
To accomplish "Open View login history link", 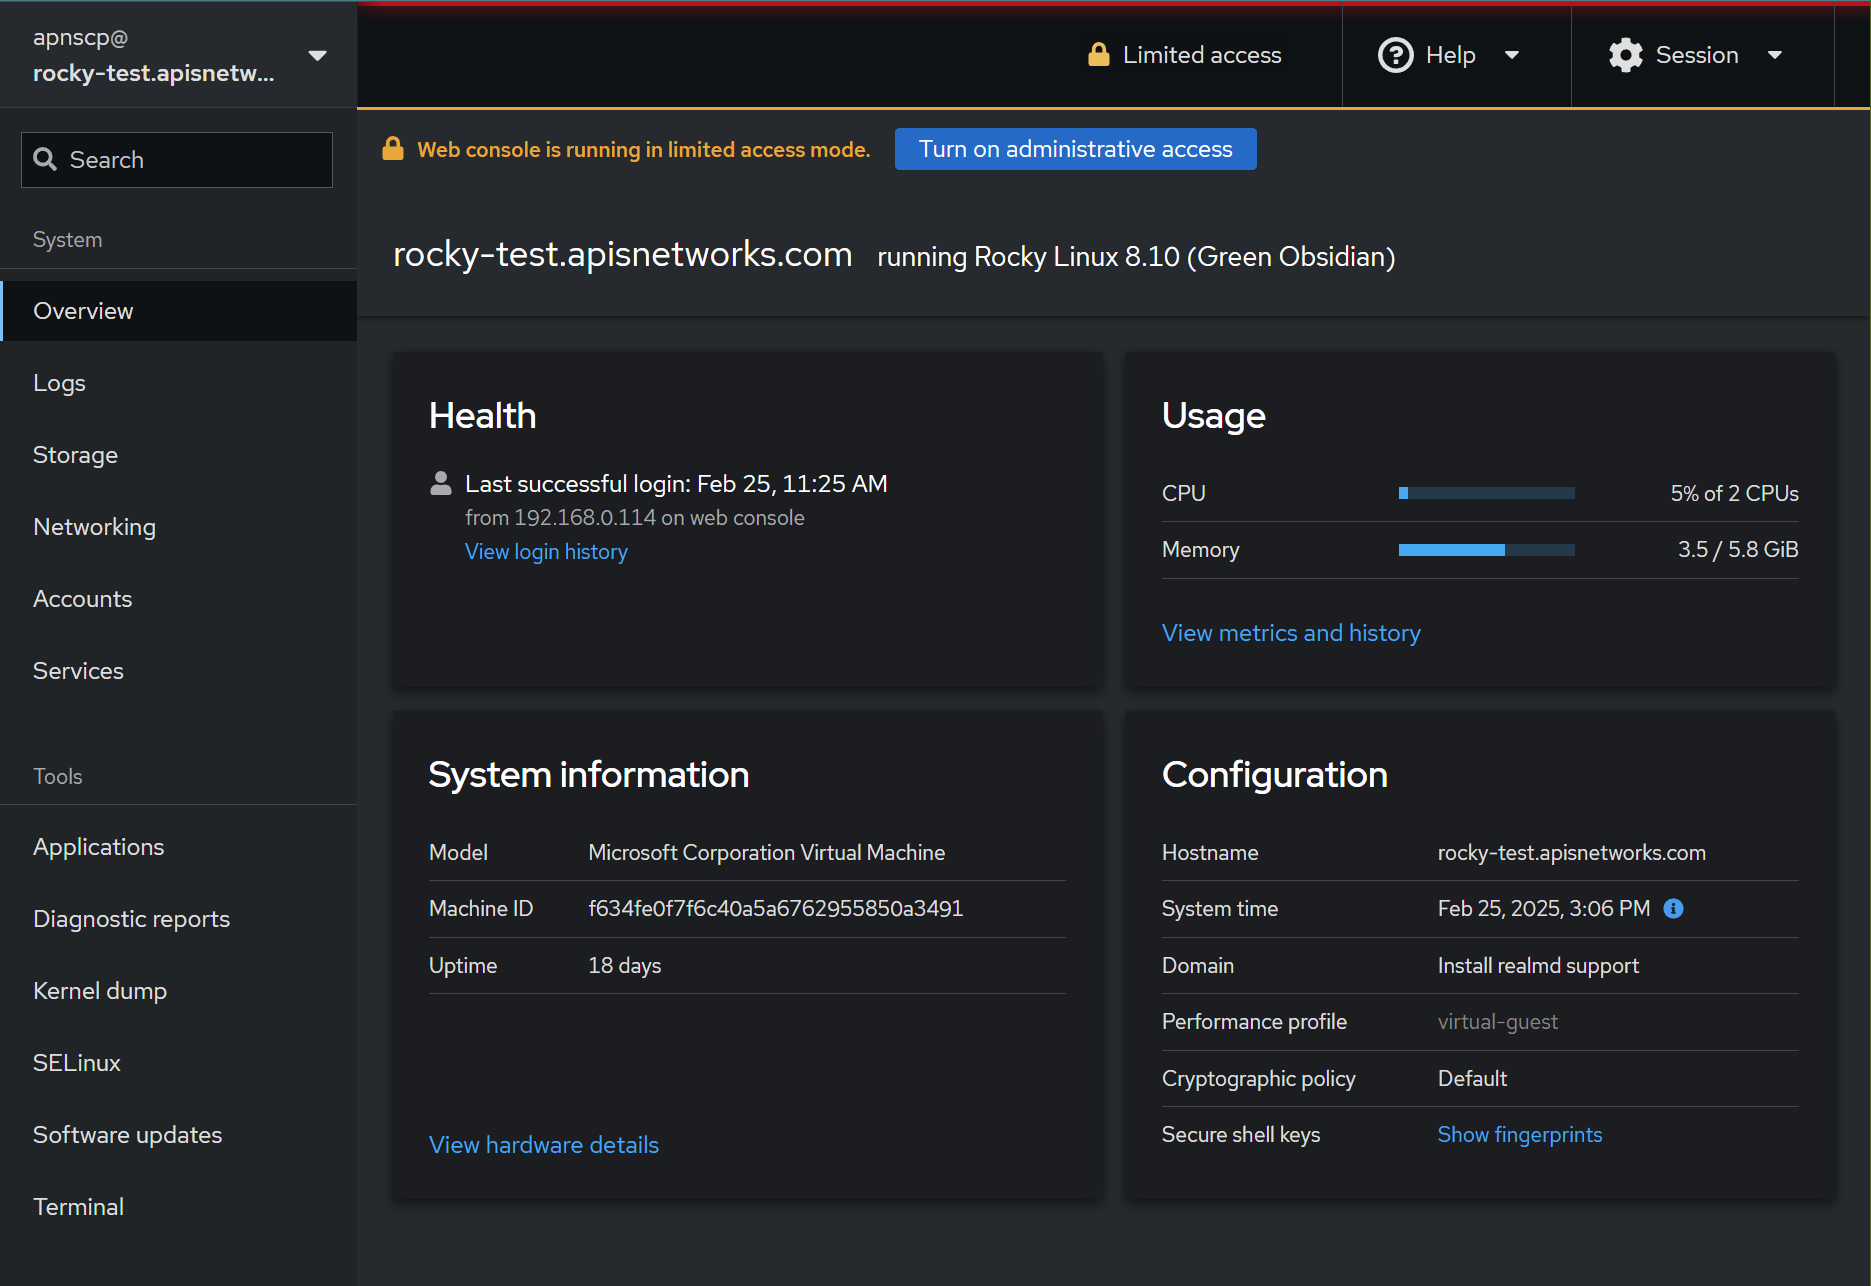I will click(546, 552).
